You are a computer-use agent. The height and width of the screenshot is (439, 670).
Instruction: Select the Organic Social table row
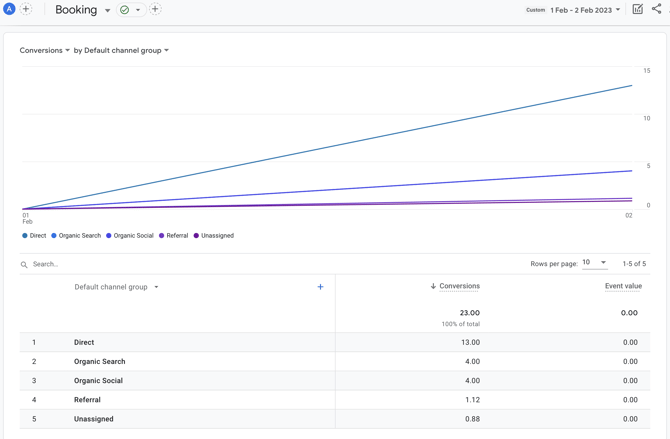[x=98, y=381]
